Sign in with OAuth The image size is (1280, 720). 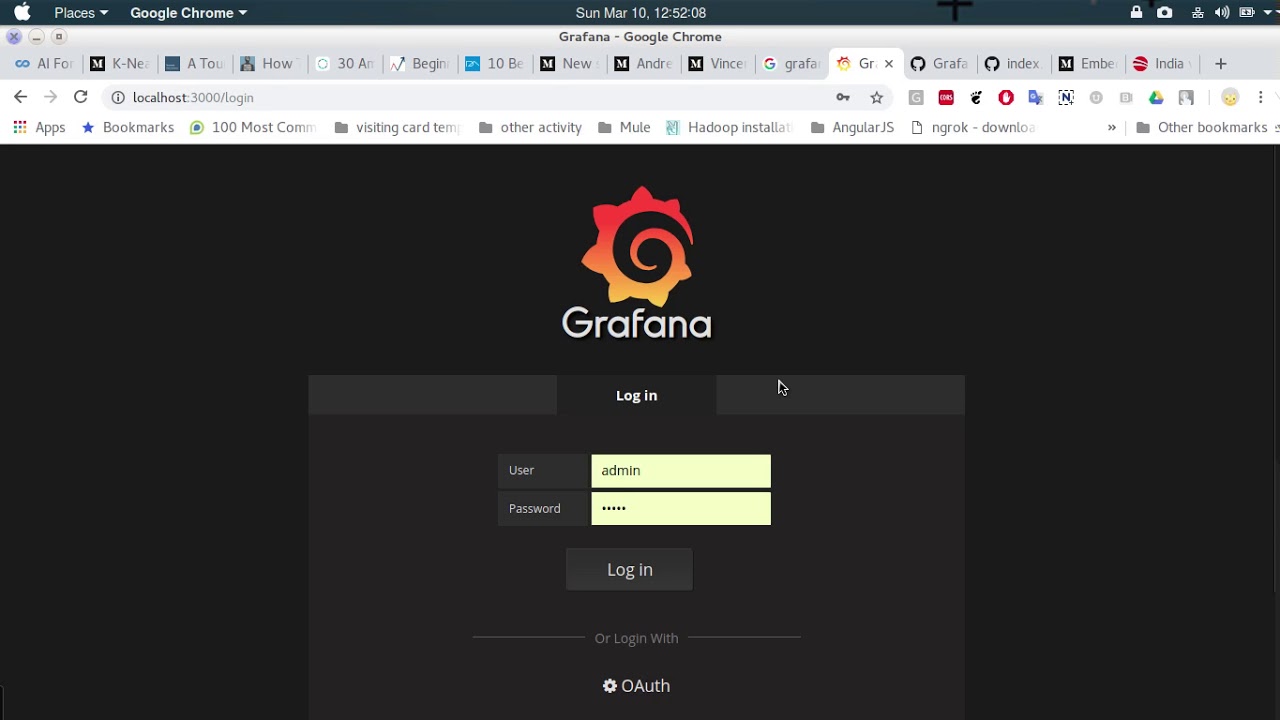(636, 685)
